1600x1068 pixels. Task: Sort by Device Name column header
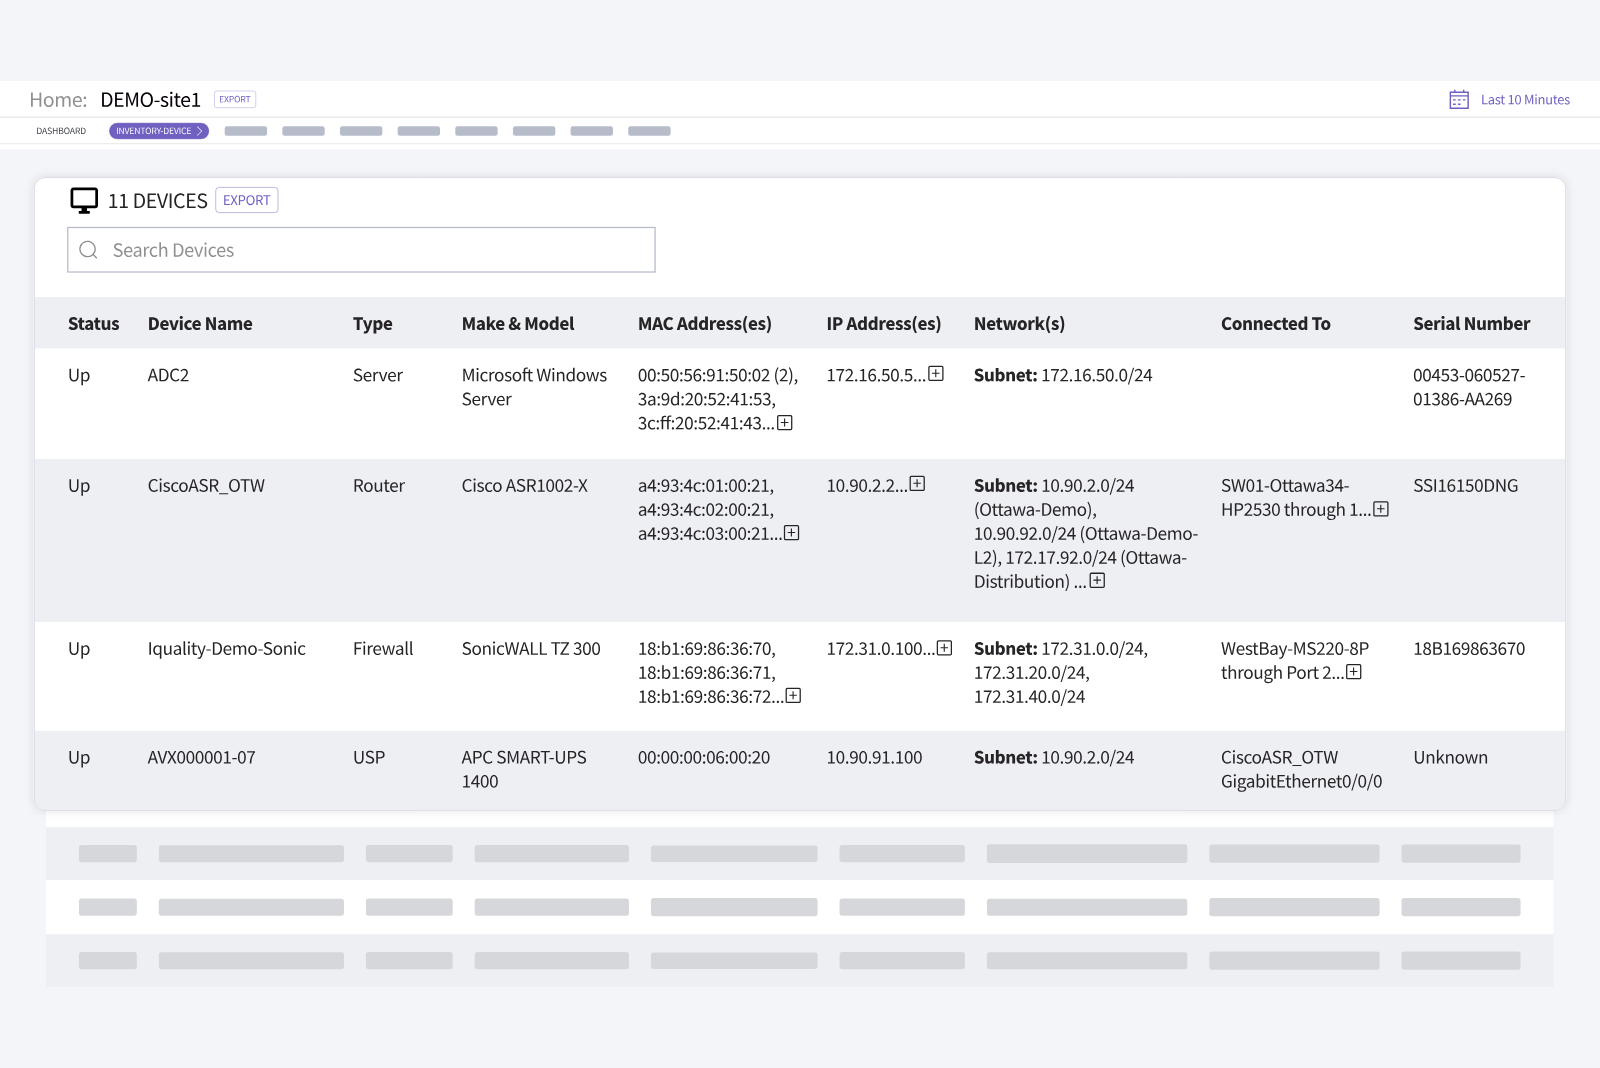click(x=200, y=324)
